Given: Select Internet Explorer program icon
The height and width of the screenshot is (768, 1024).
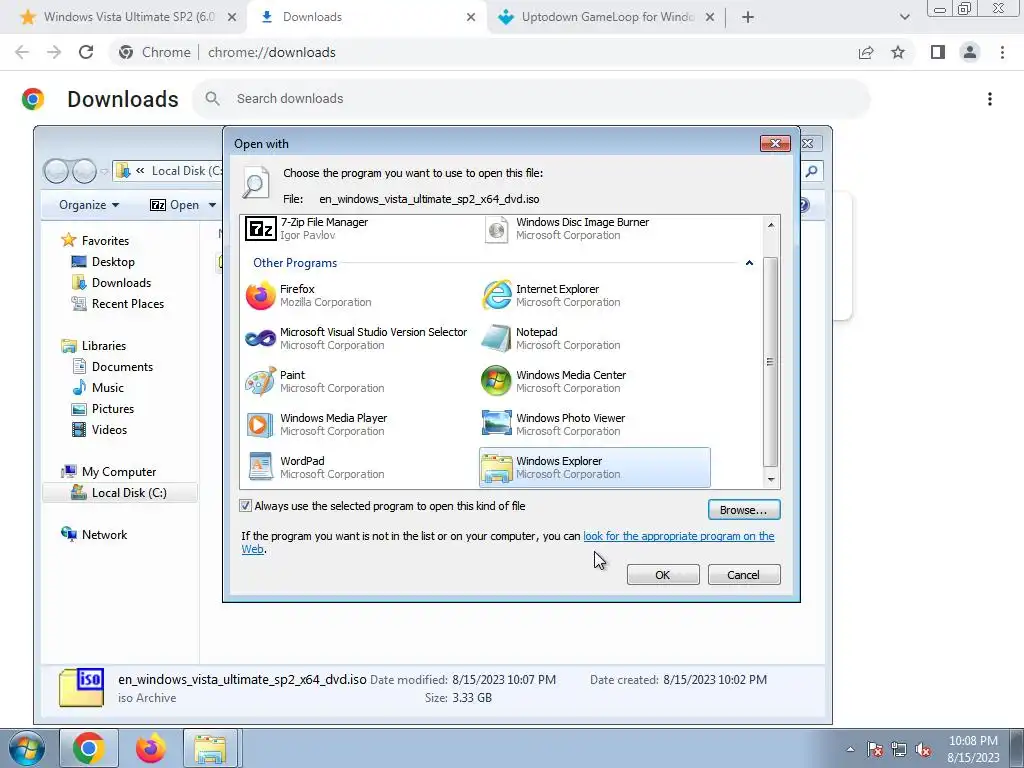Looking at the screenshot, I should click(496, 295).
